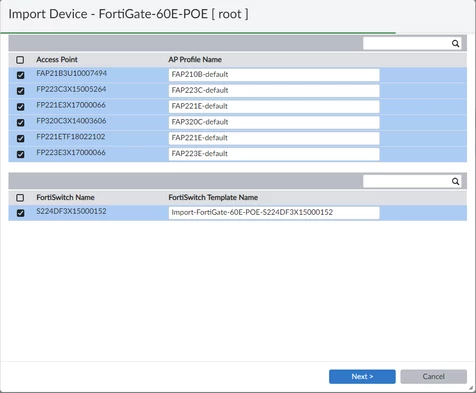This screenshot has height=393, width=476.
Task: Select access point name FP221E3X17000066
Action: pos(71,105)
